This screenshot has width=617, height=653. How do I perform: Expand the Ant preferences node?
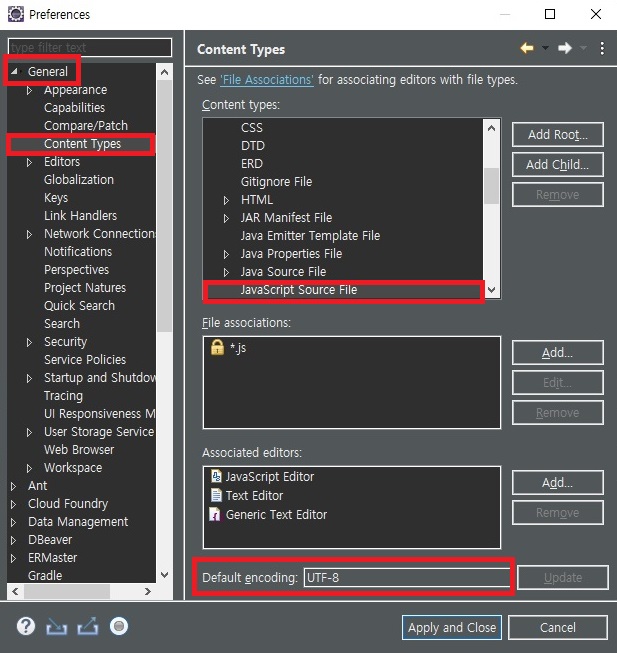tap(13, 486)
